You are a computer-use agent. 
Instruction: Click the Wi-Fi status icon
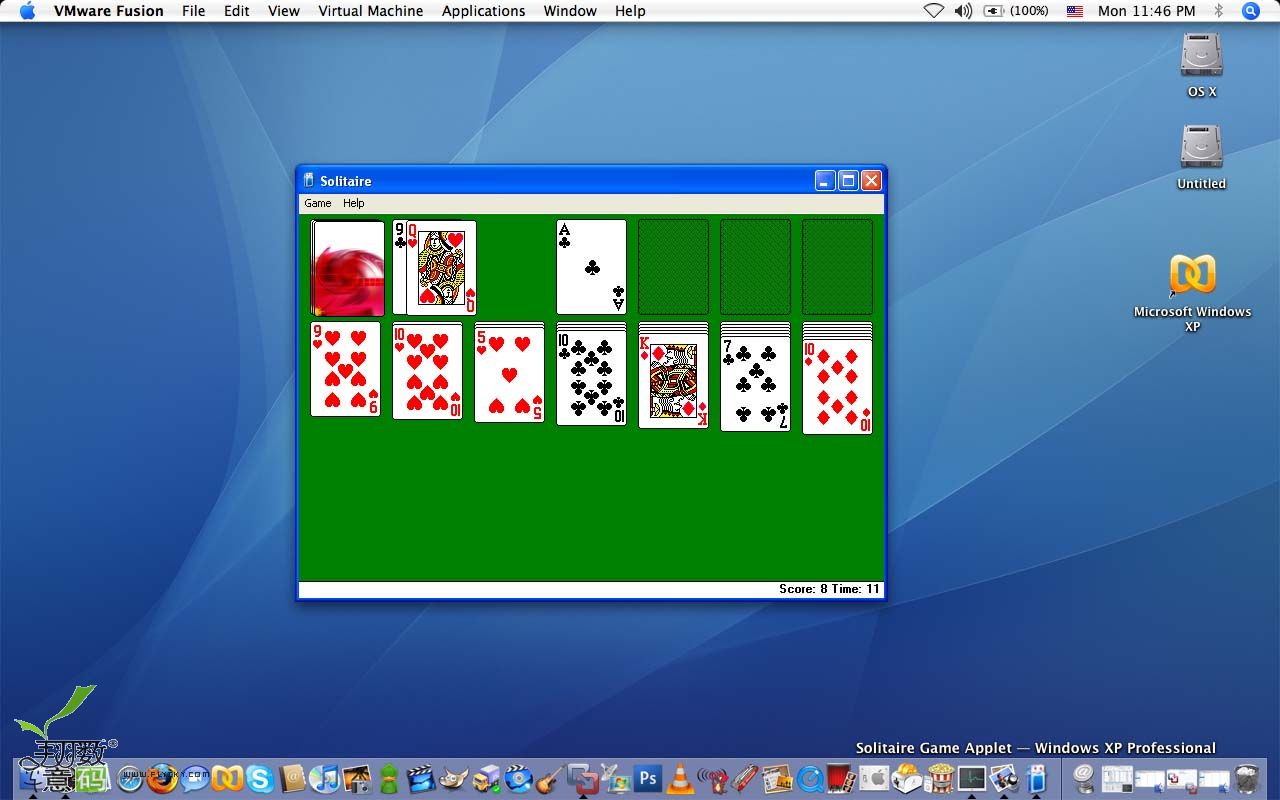click(x=933, y=11)
